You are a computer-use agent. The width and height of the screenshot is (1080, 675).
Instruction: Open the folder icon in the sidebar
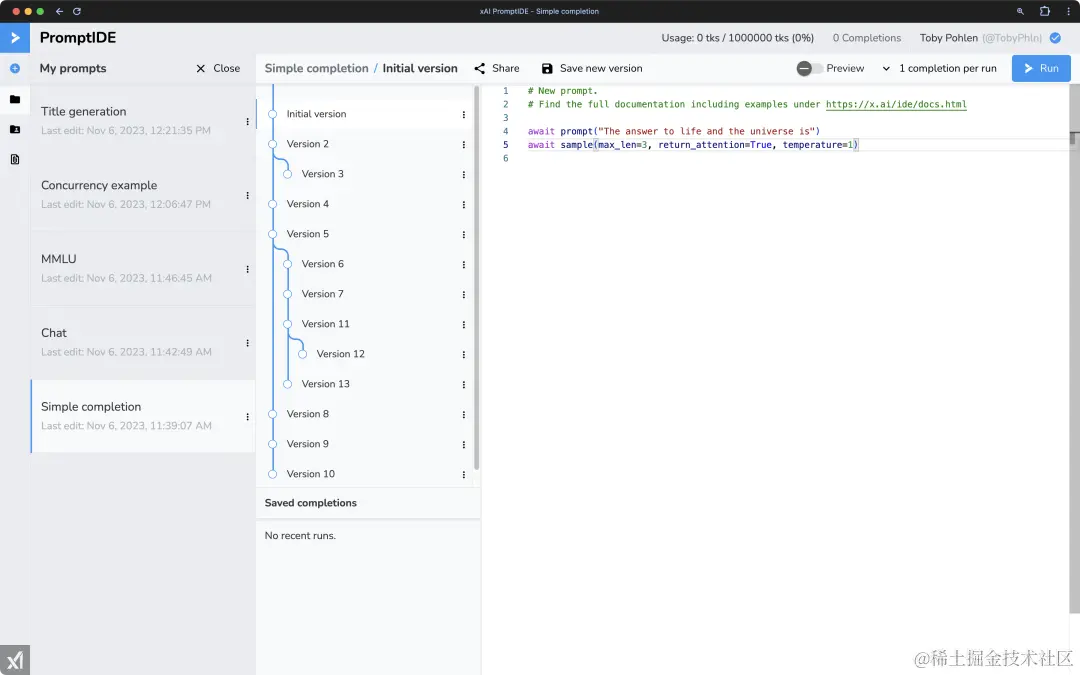[x=14, y=99]
